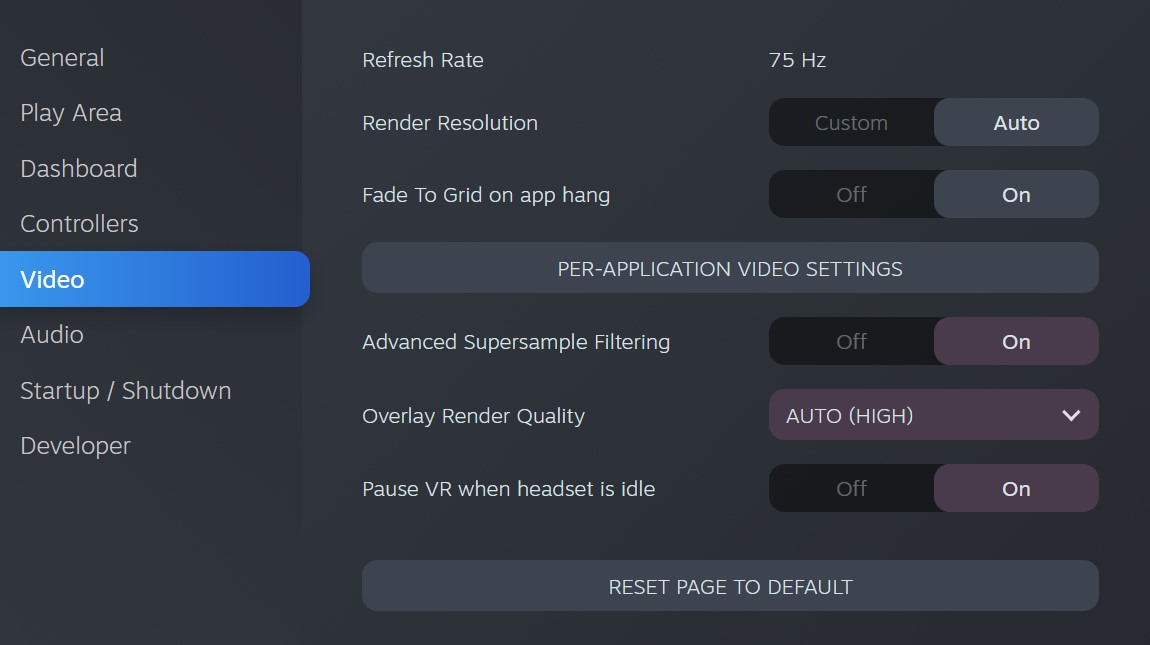Open Startup / Shutdown settings
Screen dimensions: 1150x645
pos(125,390)
